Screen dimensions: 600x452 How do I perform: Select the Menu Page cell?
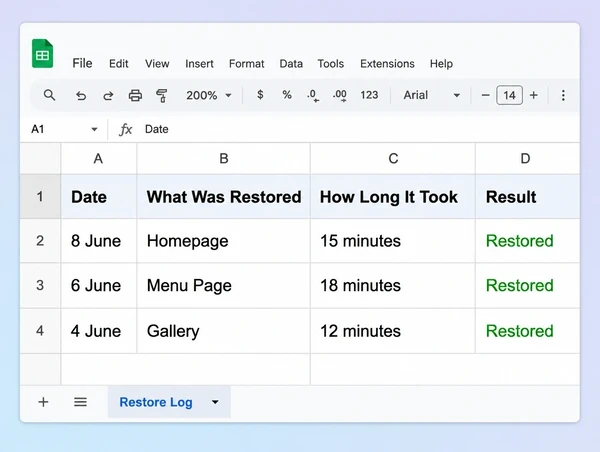223,286
